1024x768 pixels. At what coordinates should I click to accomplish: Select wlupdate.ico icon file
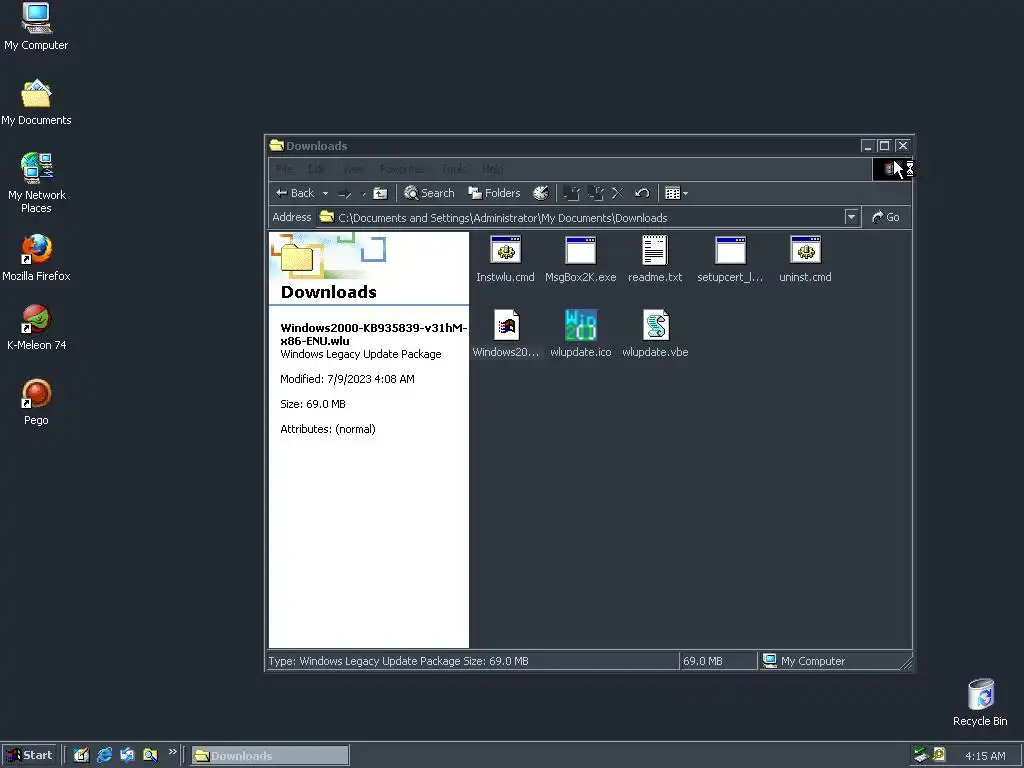tap(580, 334)
